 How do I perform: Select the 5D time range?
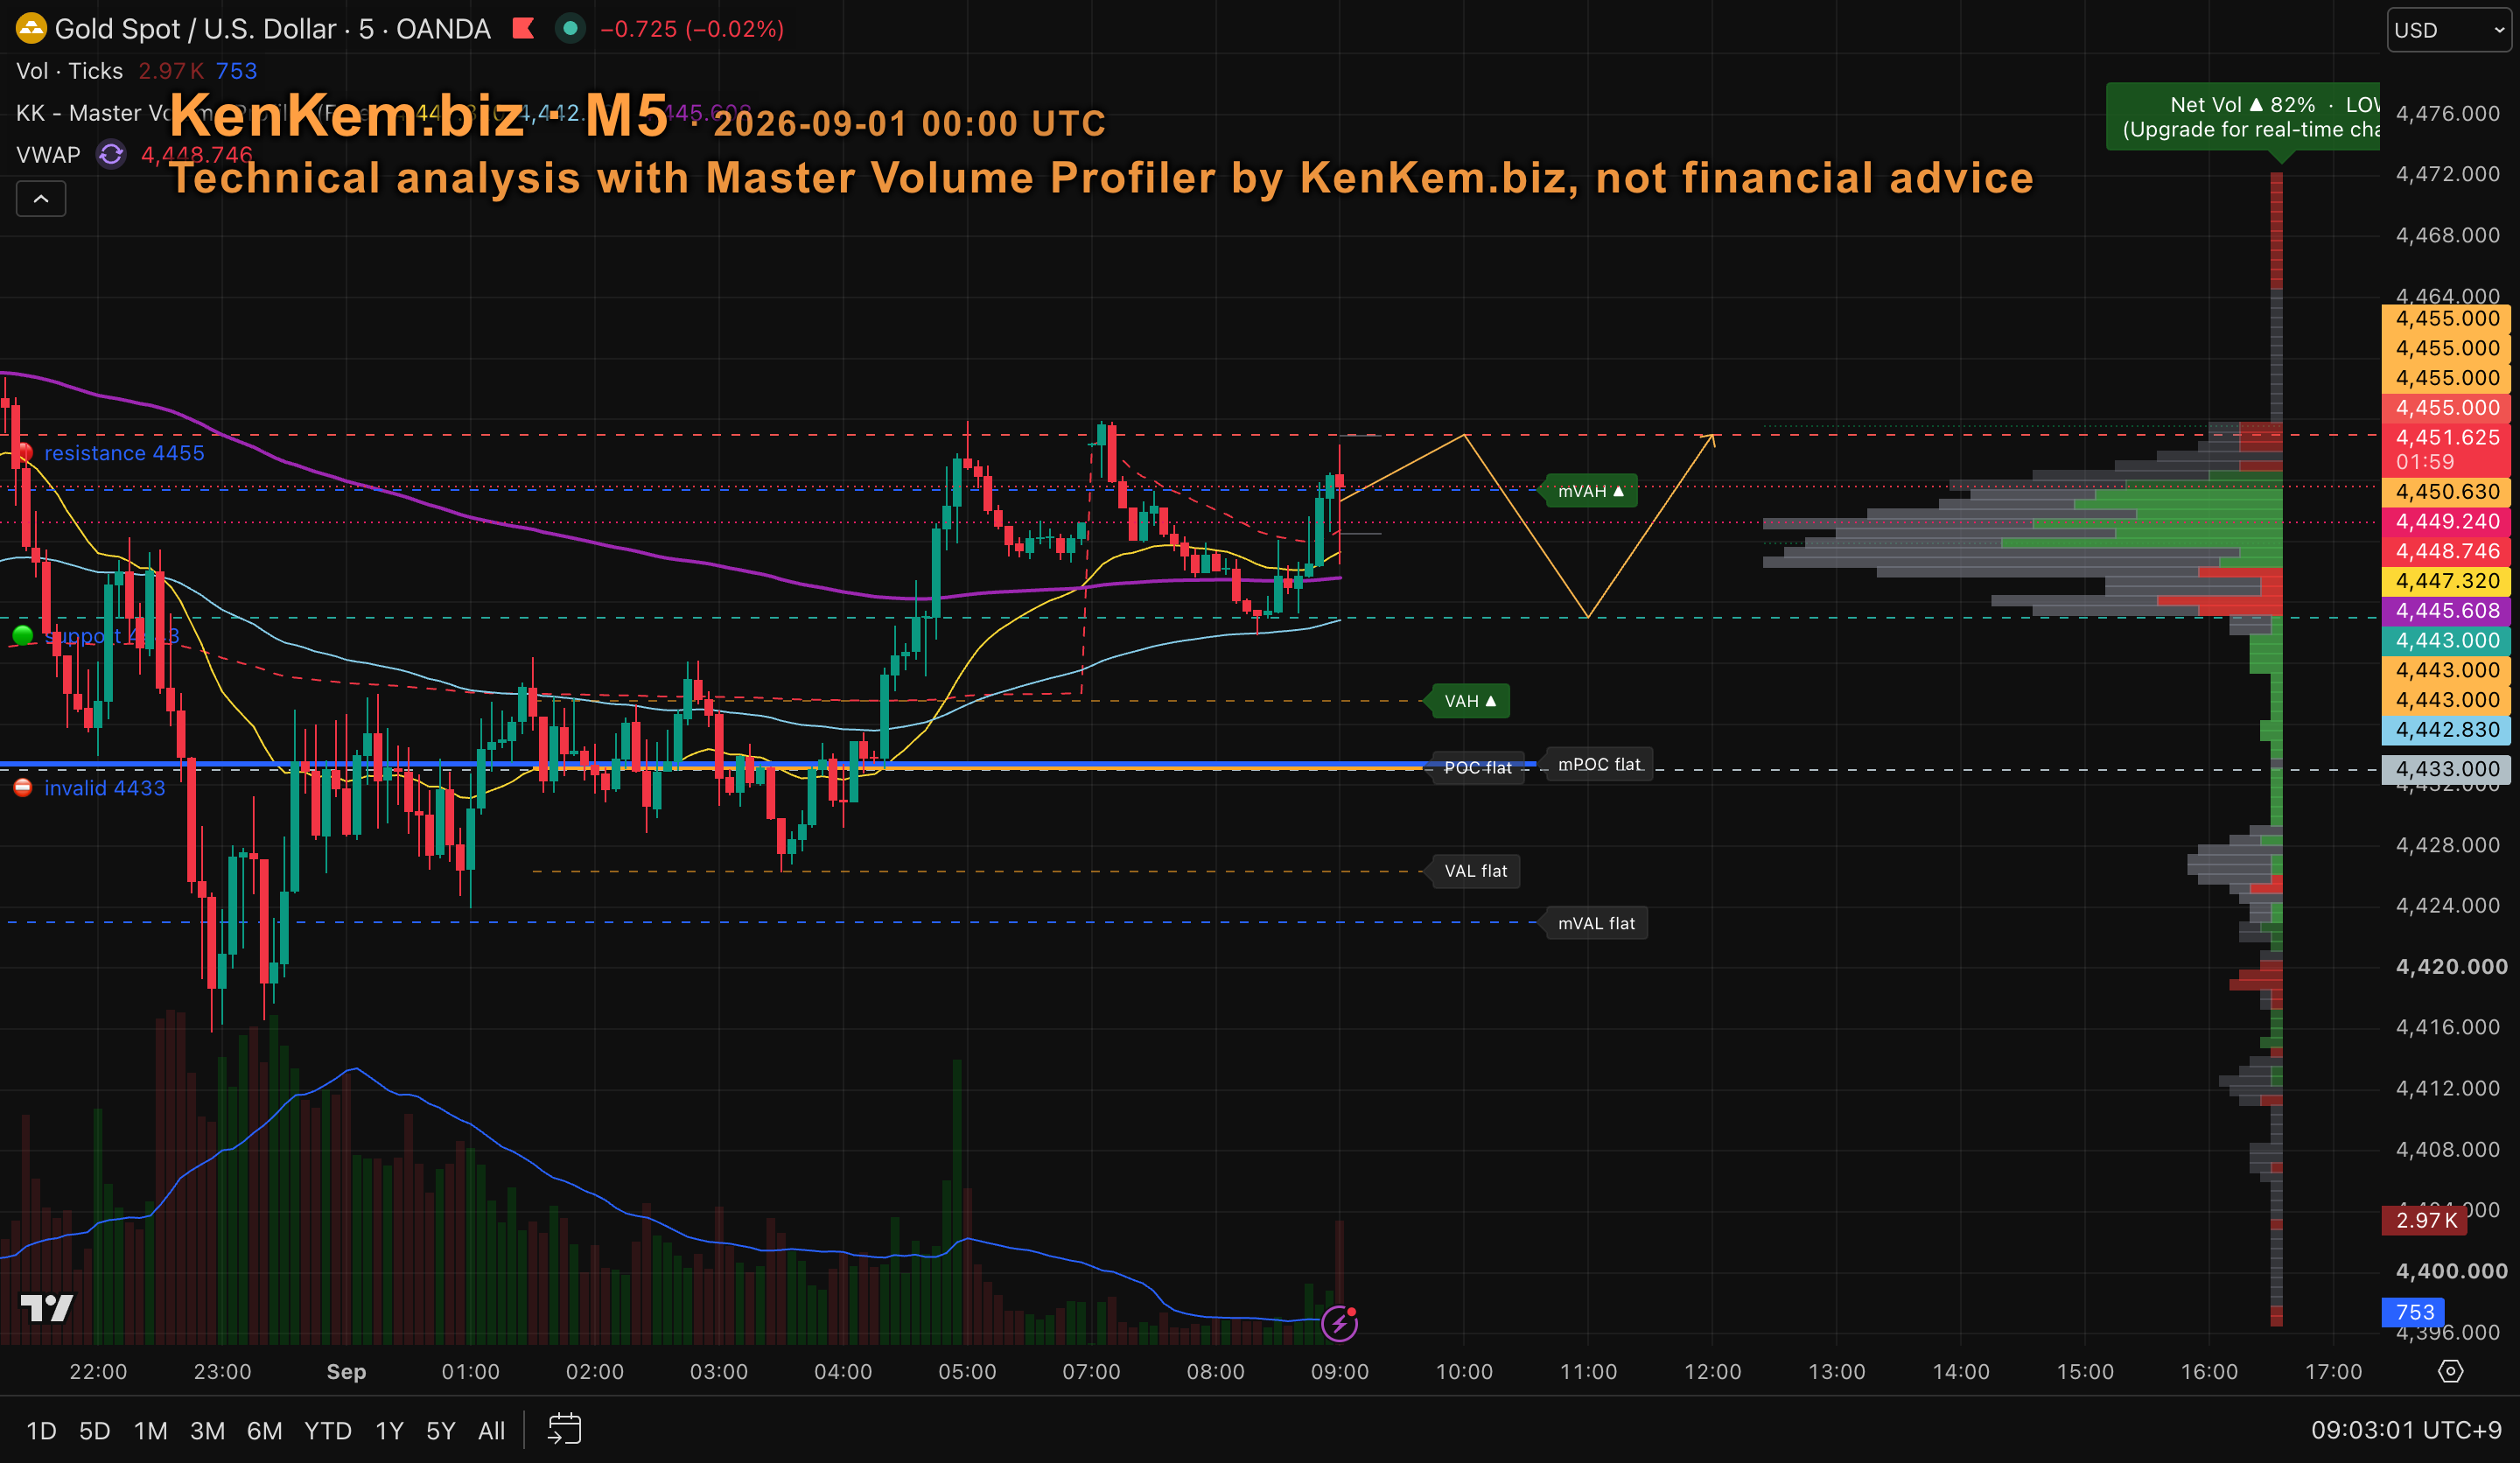pos(95,1431)
